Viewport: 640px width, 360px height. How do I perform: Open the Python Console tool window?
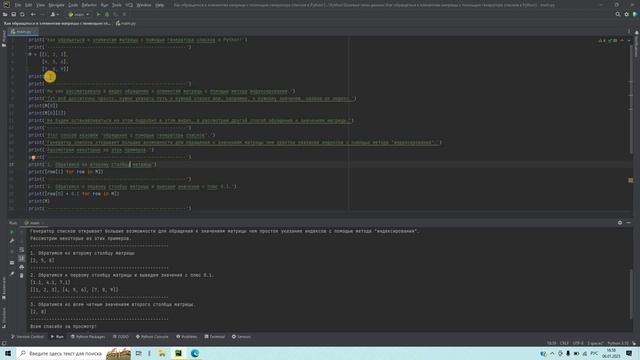tap(152, 337)
